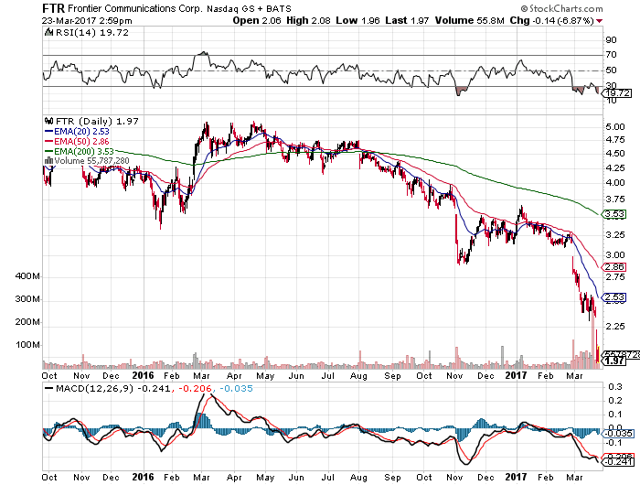Click the red down-arrow beside Chg value
640x485 pixels.
click(x=599, y=21)
